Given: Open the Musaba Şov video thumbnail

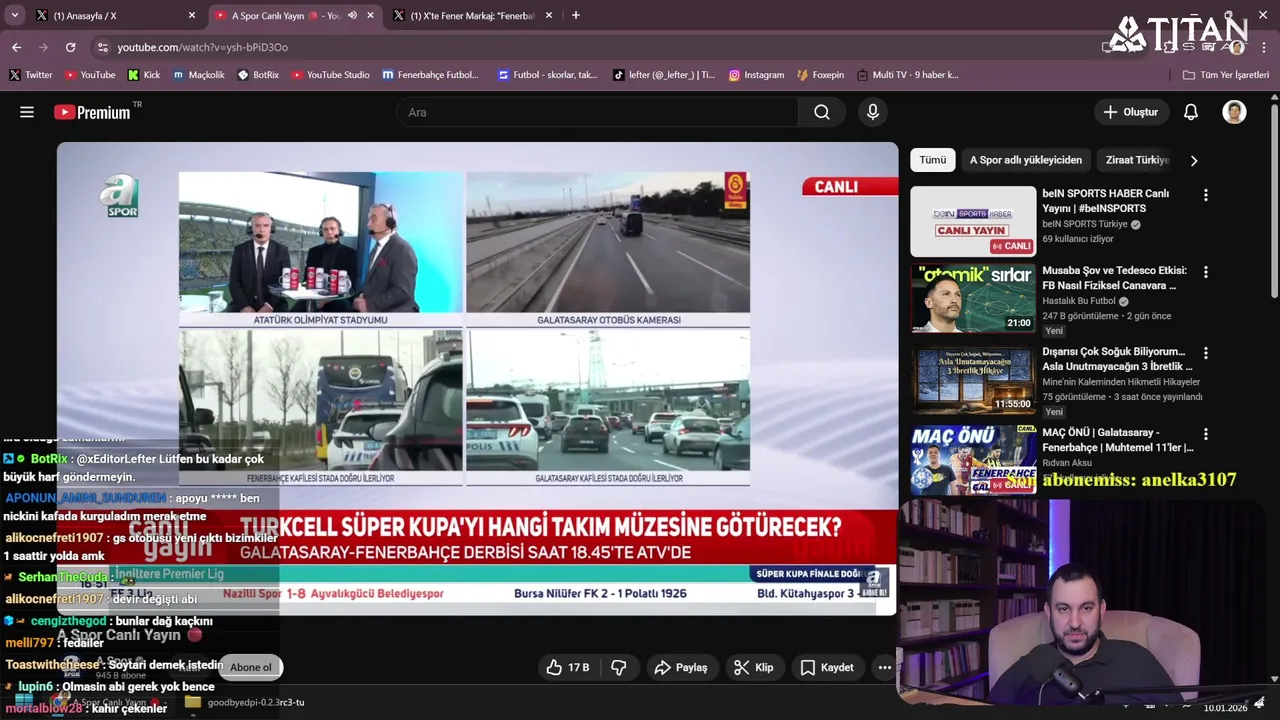Looking at the screenshot, I should [973, 298].
